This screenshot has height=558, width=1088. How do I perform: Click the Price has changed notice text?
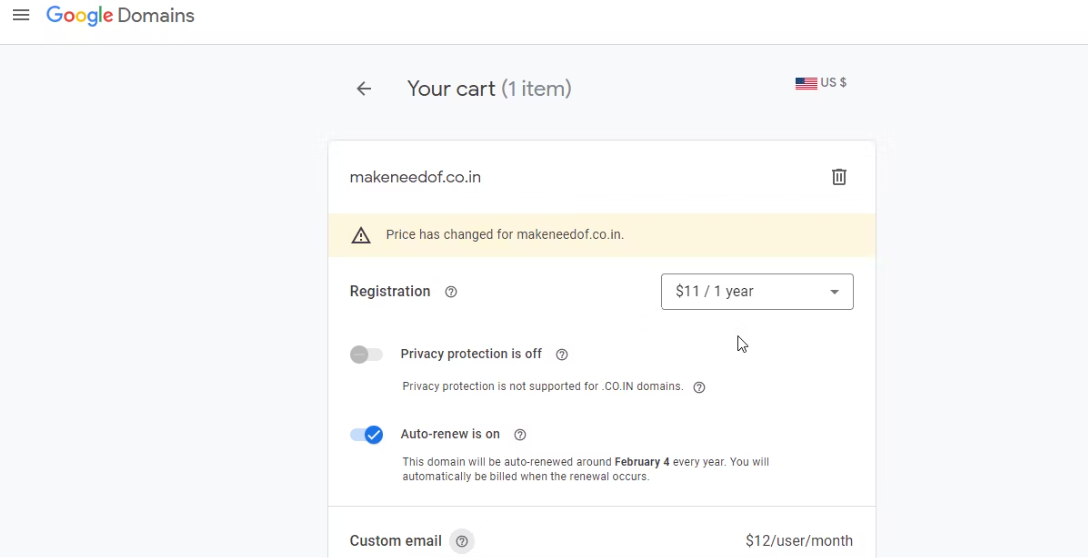pyautogui.click(x=504, y=236)
